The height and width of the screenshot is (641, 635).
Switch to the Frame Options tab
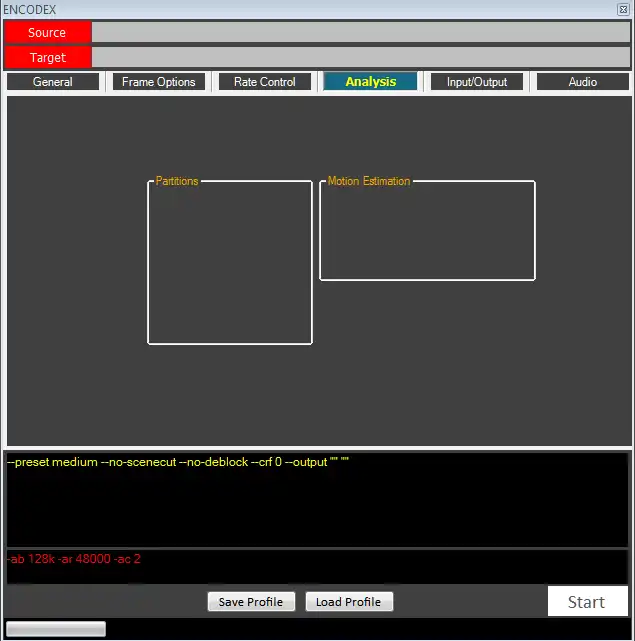[x=159, y=82]
